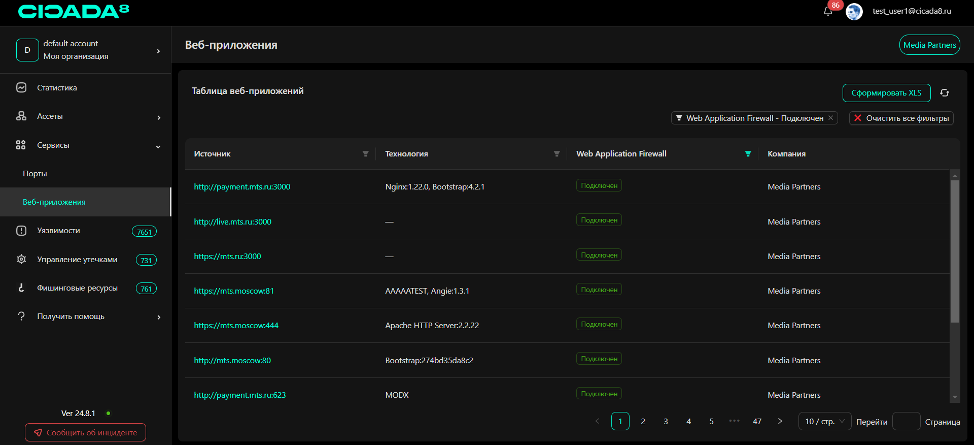
Task: Remove the Web Application Firewall filter tag
Action: [831, 118]
